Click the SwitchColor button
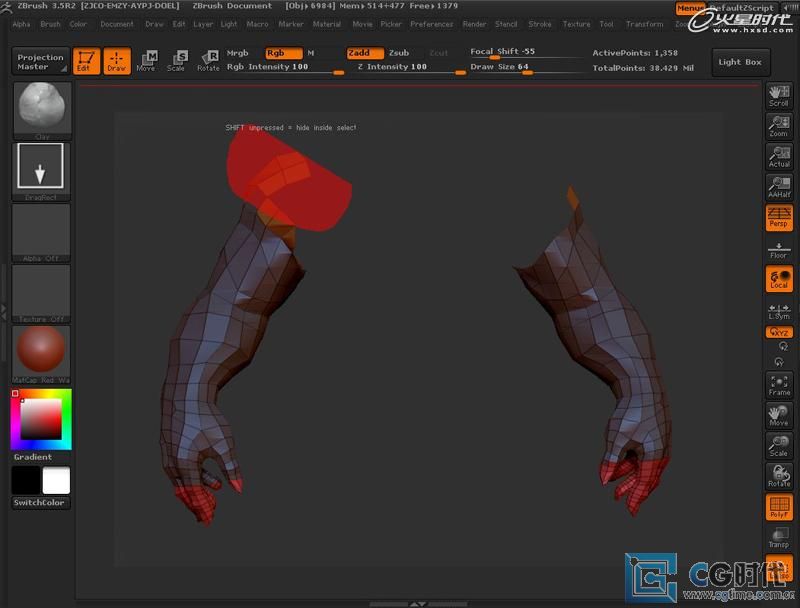This screenshot has height=608, width=800. point(40,502)
